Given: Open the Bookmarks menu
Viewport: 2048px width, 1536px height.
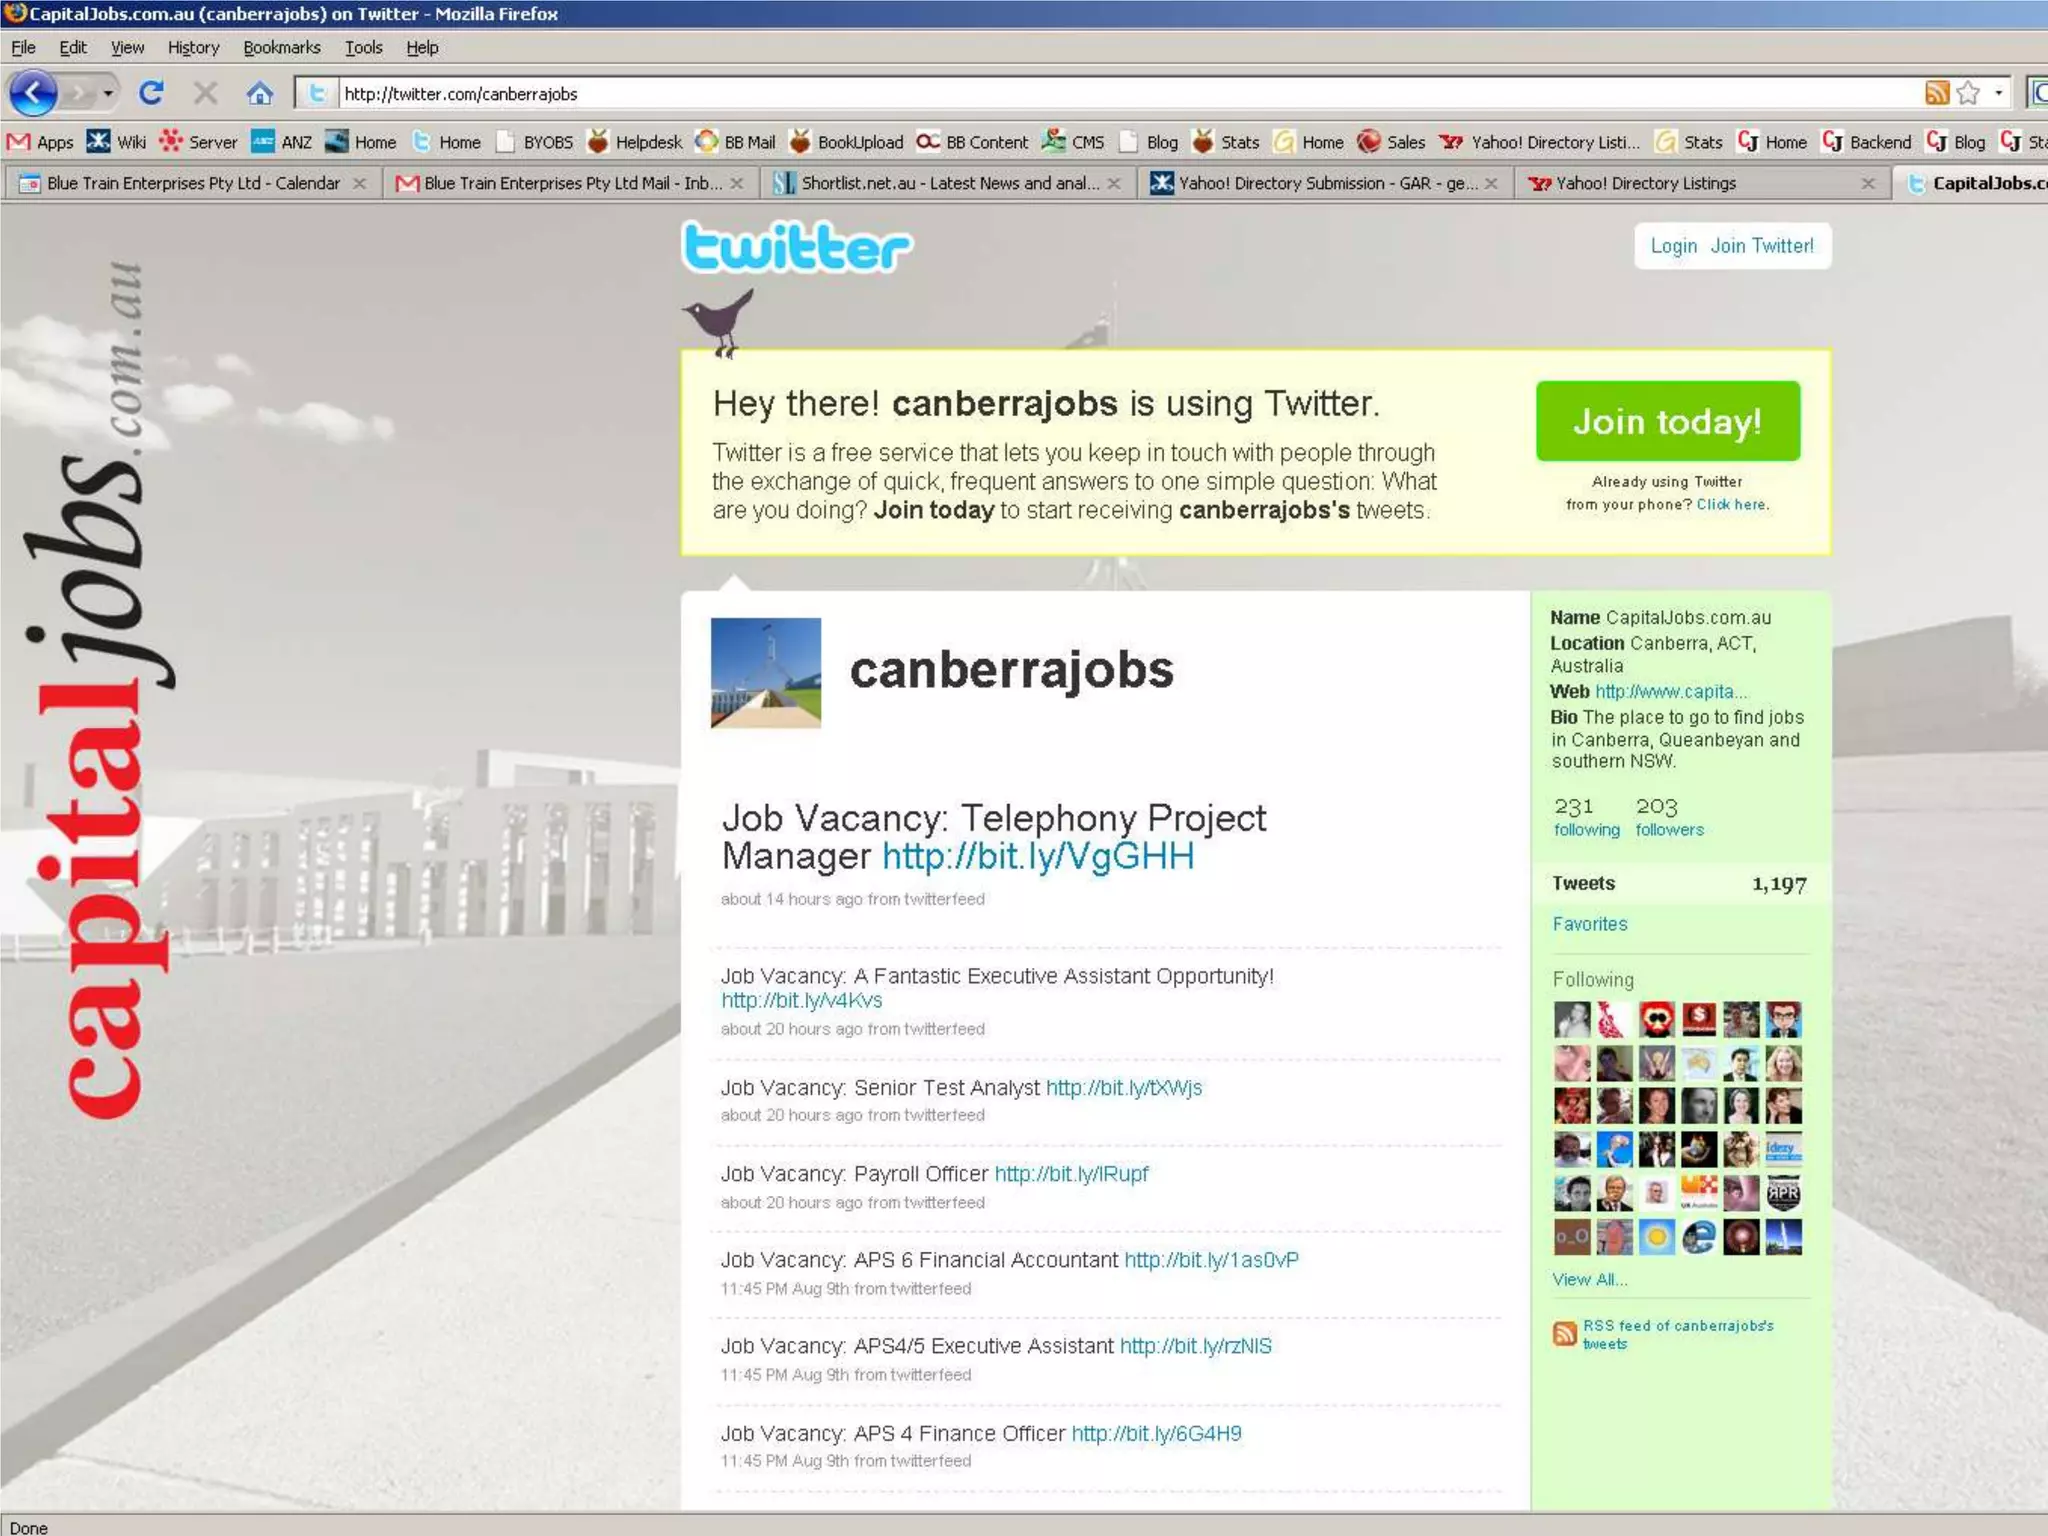Looking at the screenshot, I should [x=281, y=47].
